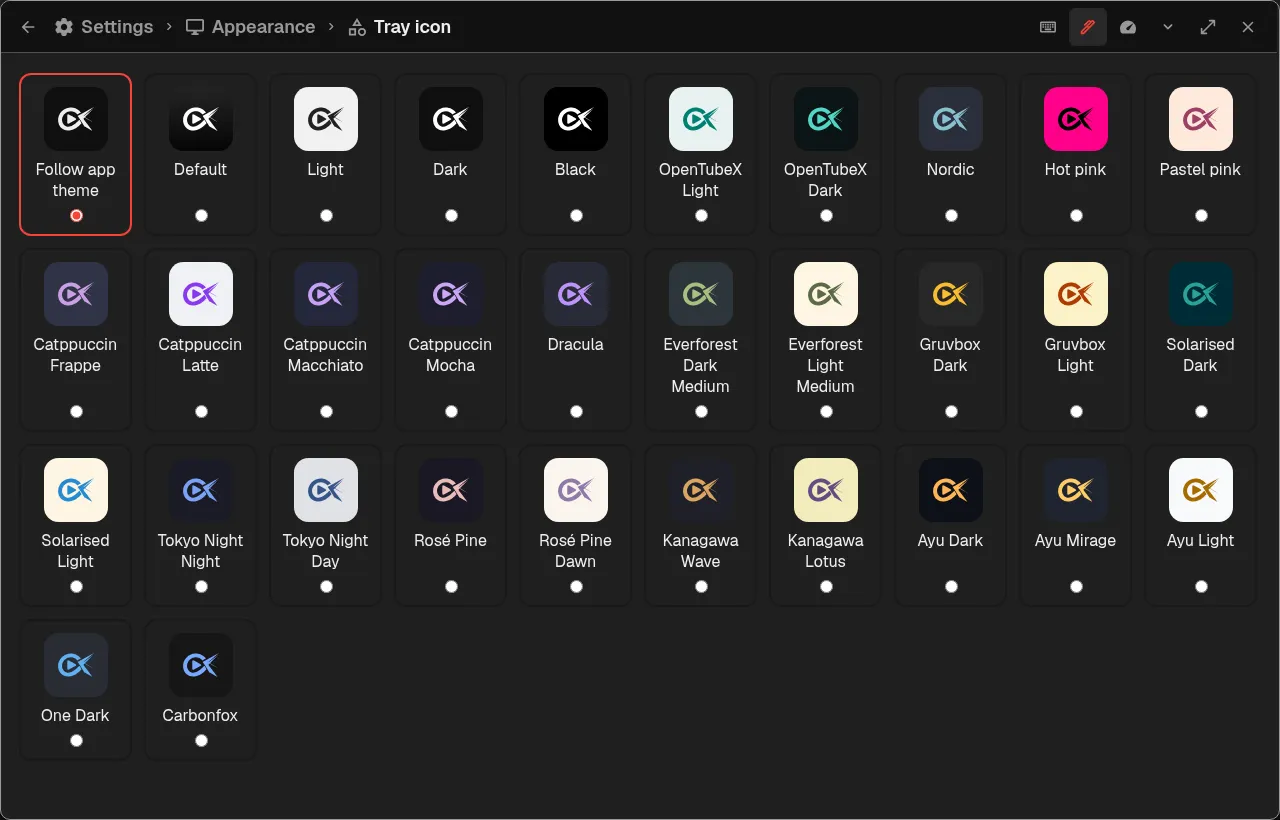1280x820 pixels.
Task: Click the Kanagawa Wave label
Action: (701, 551)
